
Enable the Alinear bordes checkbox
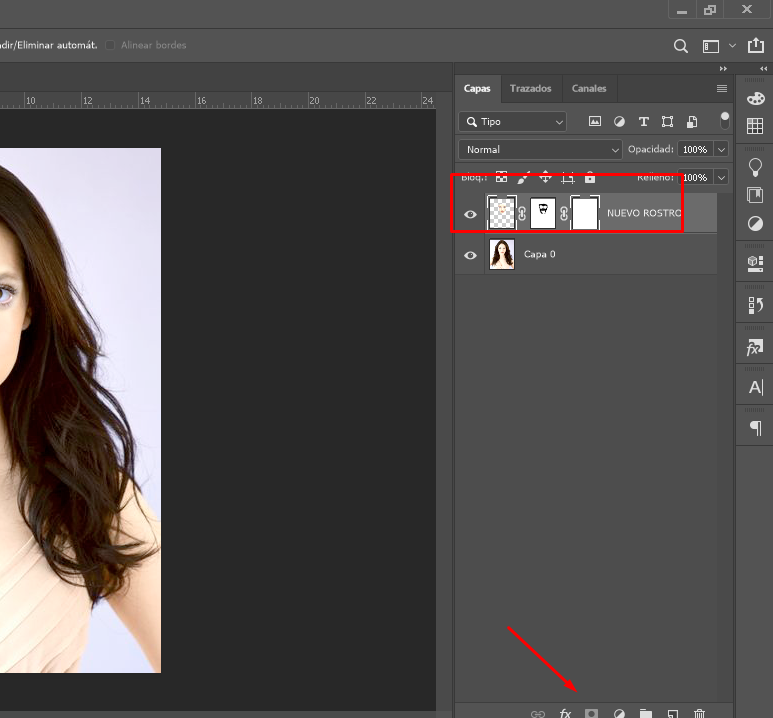[x=111, y=45]
